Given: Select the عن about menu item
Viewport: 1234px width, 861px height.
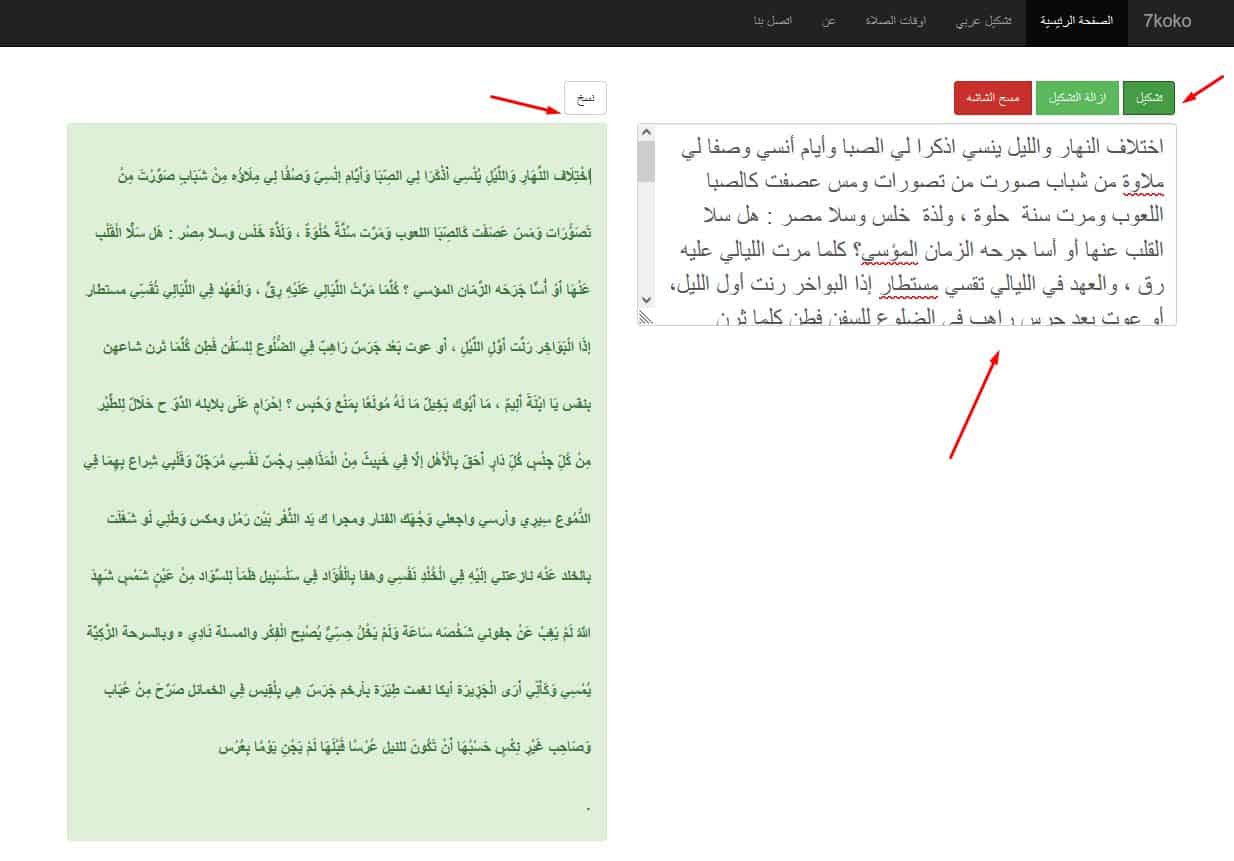Looking at the screenshot, I should (829, 22).
